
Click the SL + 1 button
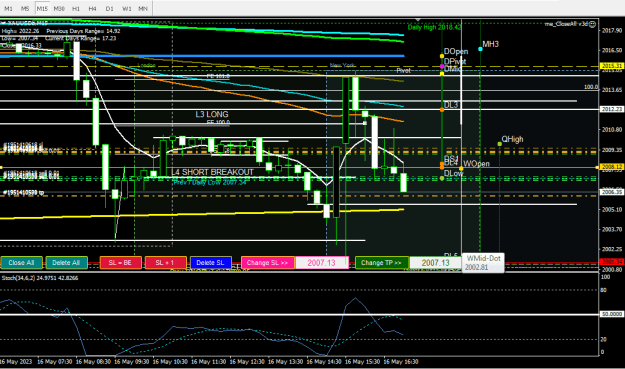click(x=165, y=263)
